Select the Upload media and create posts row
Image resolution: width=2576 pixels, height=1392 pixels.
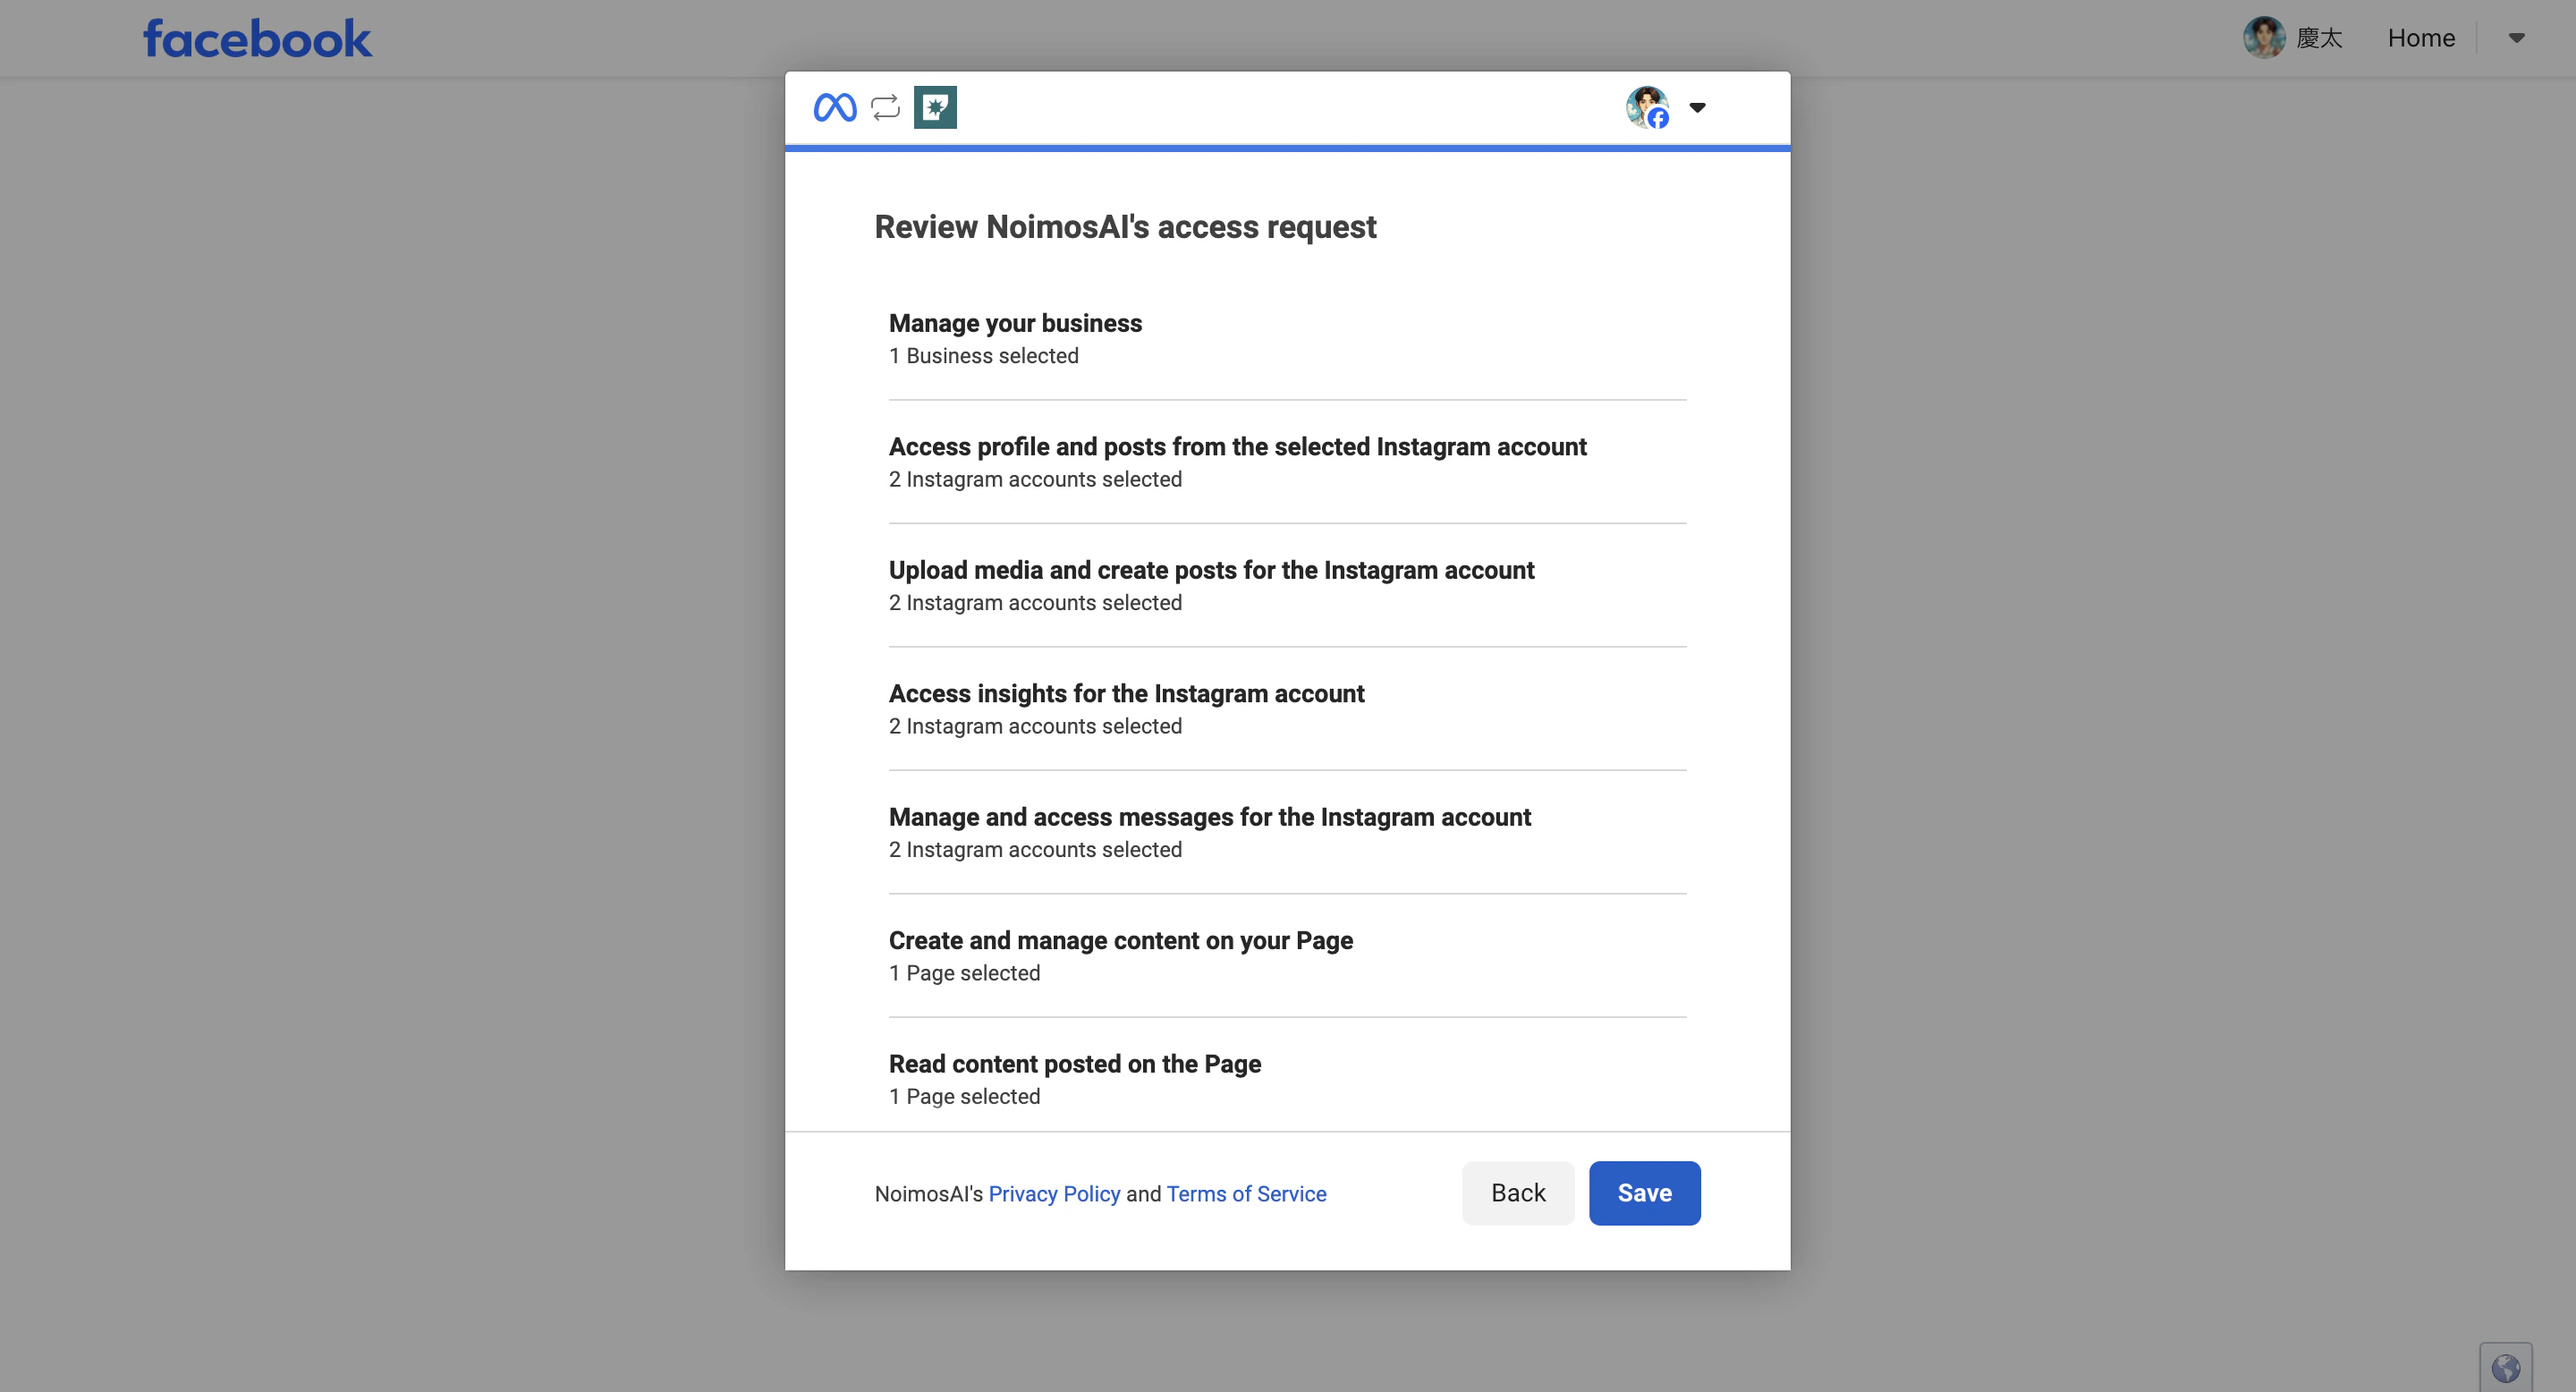pyautogui.click(x=1210, y=570)
